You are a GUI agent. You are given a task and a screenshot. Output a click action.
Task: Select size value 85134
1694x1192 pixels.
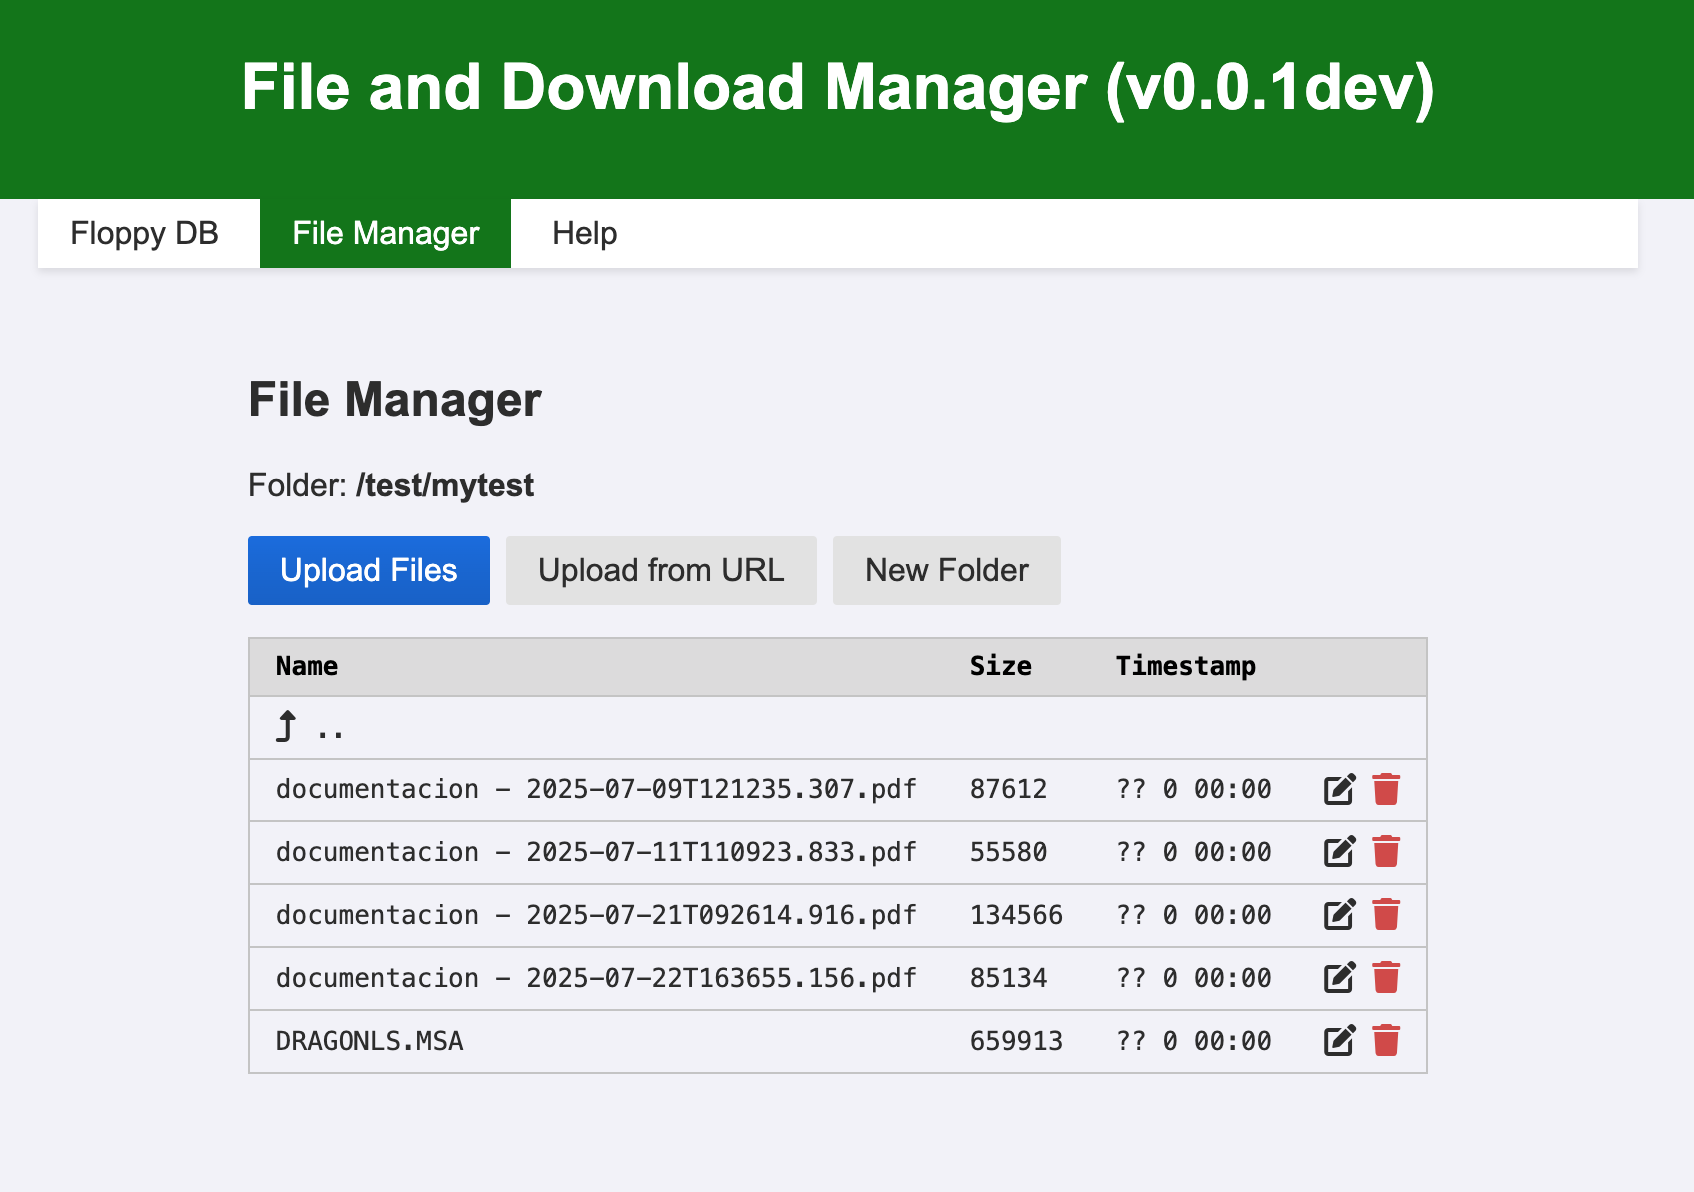(1008, 978)
